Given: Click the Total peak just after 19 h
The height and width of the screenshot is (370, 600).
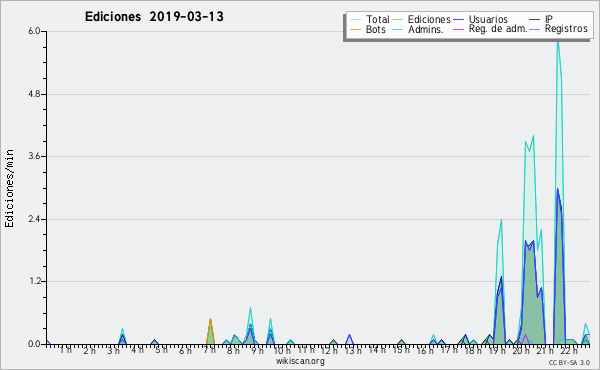Looking at the screenshot, I should 501,220.
